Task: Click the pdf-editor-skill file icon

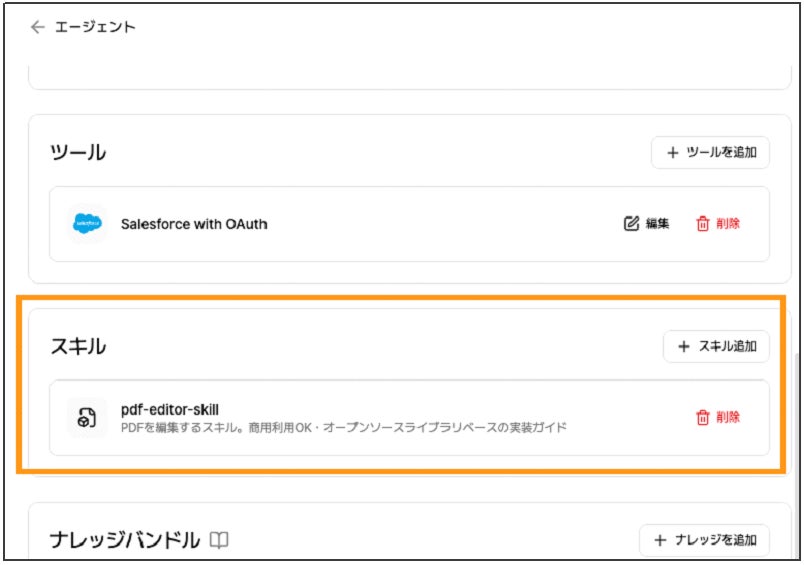Action: (87, 418)
